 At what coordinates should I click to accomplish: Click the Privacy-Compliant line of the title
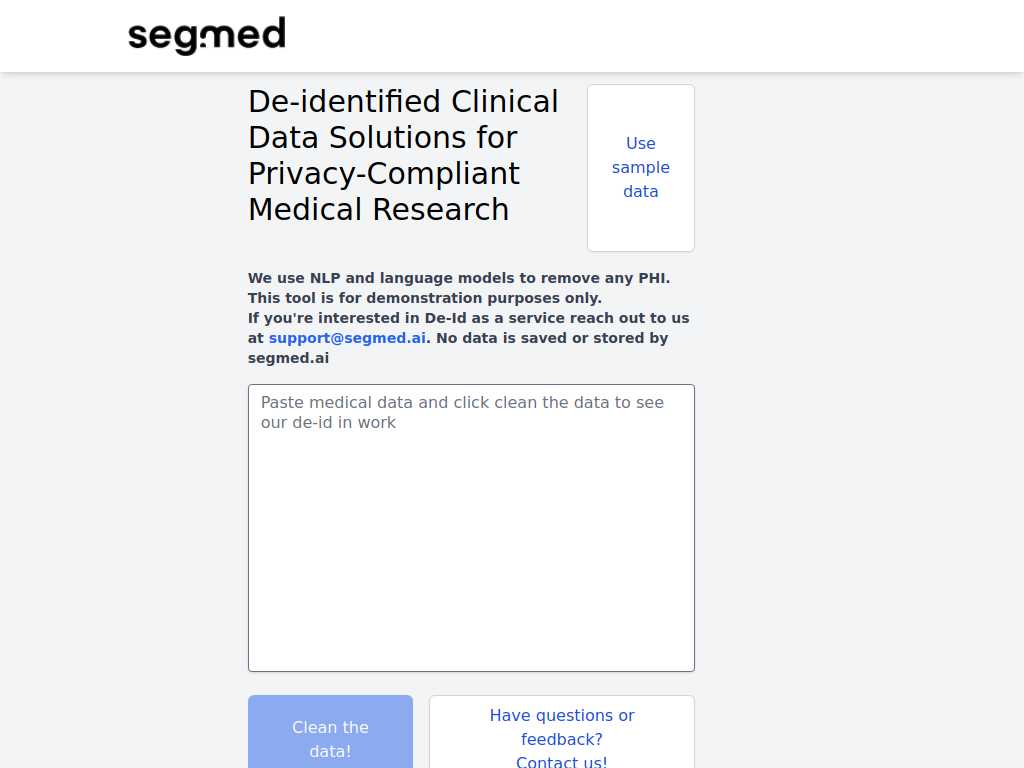384,174
